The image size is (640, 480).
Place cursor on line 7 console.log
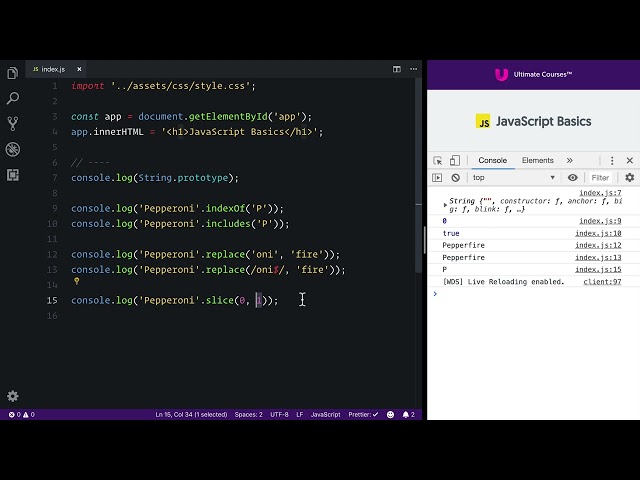[155, 178]
